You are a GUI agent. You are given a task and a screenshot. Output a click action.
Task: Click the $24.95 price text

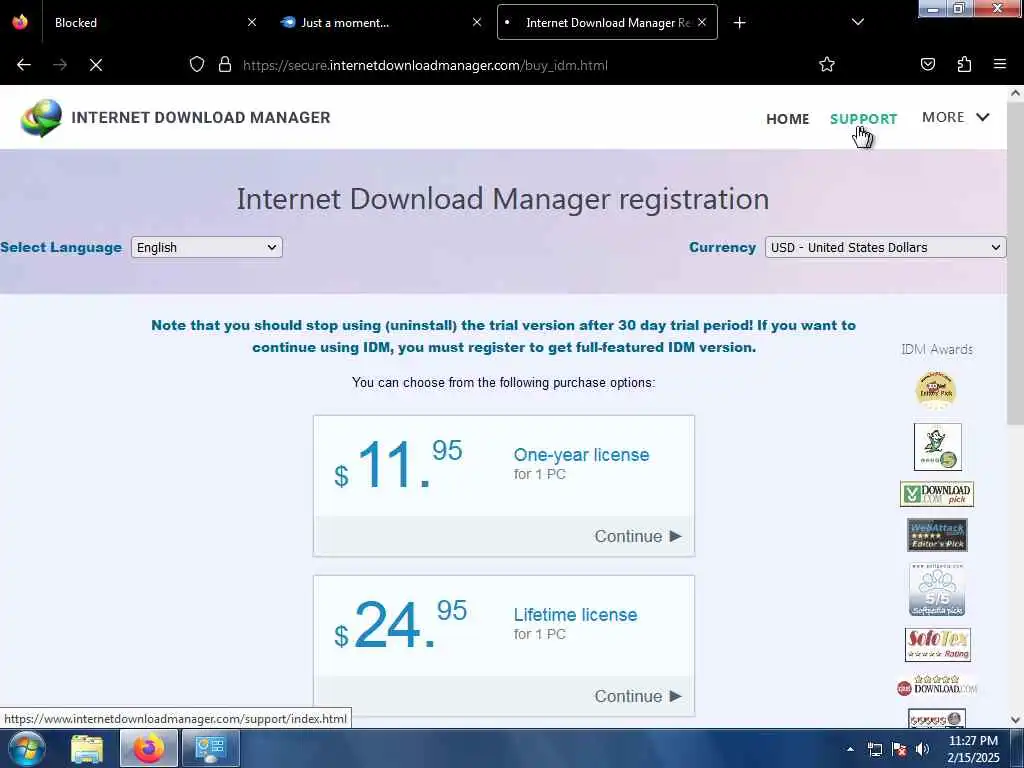point(400,625)
